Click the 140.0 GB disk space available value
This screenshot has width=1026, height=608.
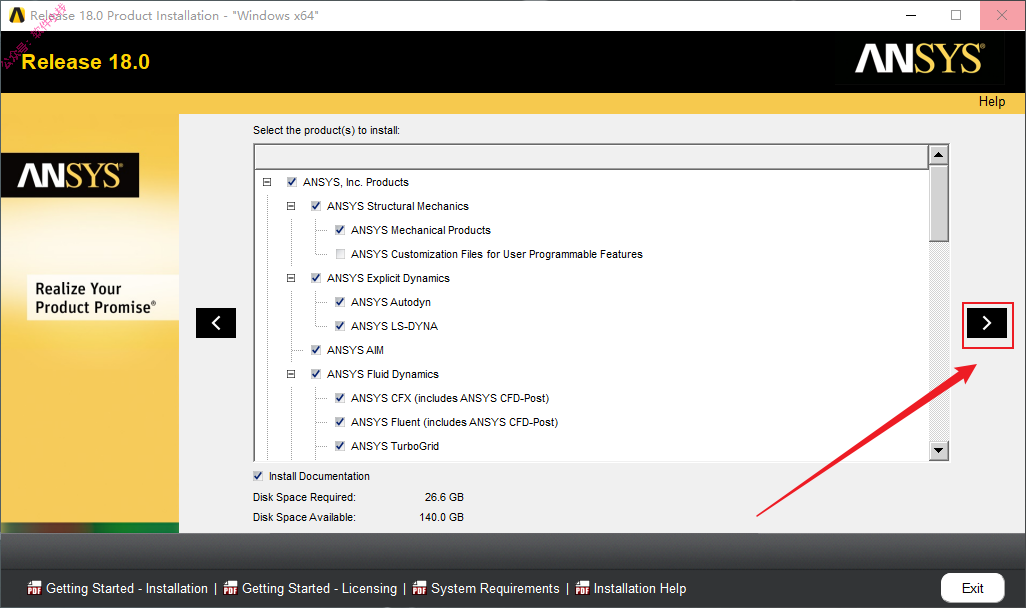click(442, 517)
